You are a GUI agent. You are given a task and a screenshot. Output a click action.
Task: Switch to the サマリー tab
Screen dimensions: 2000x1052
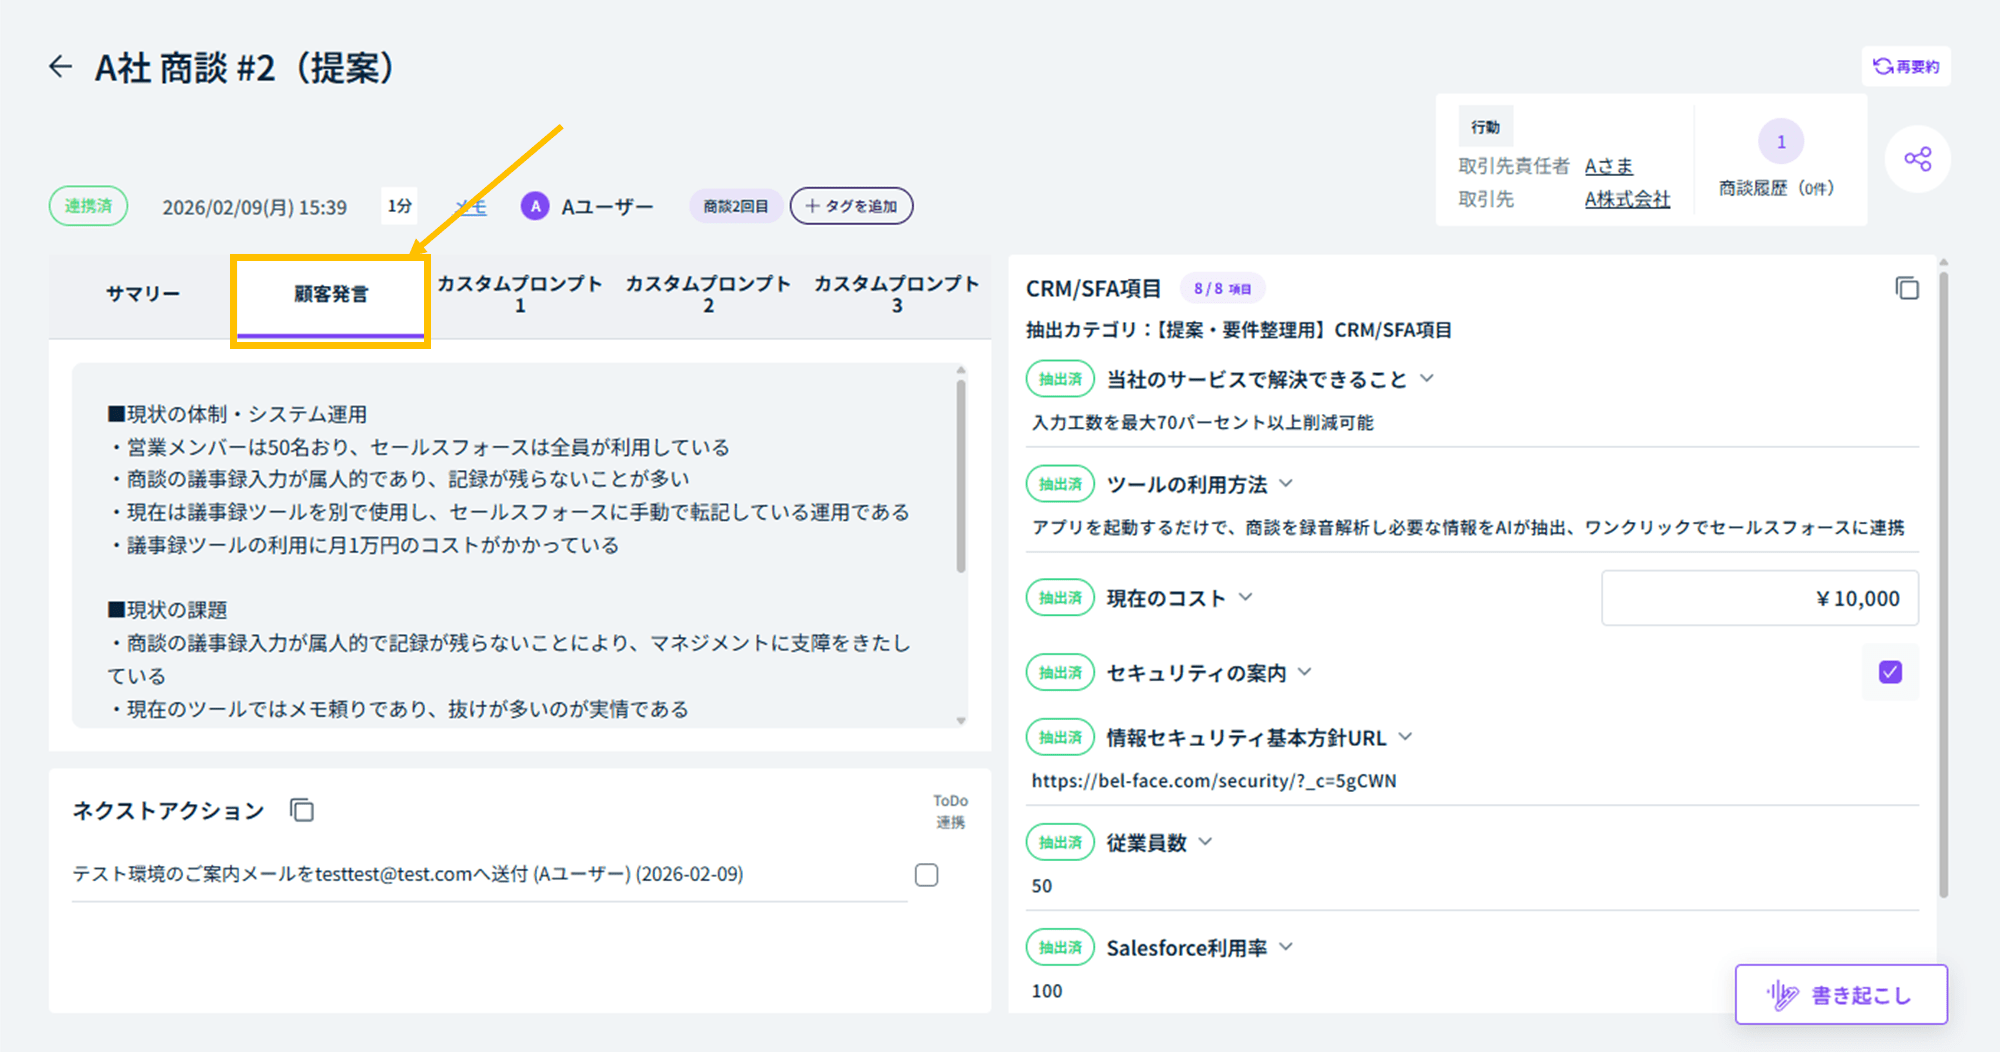(x=143, y=294)
